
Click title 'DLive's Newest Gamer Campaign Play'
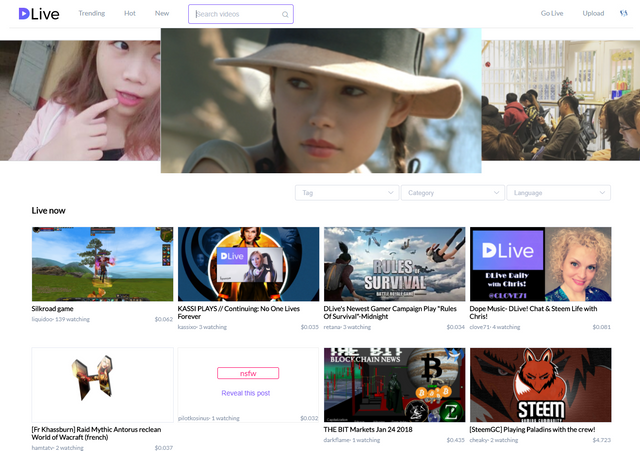pos(390,313)
